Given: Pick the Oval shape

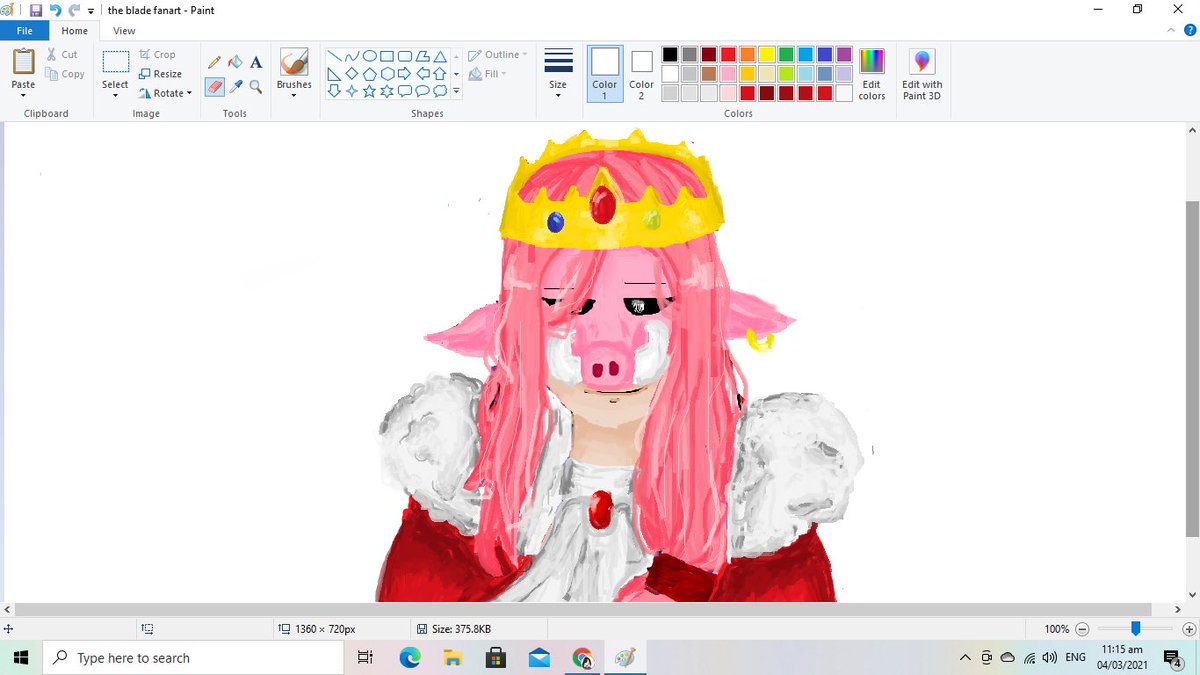Looking at the screenshot, I should coord(369,56).
